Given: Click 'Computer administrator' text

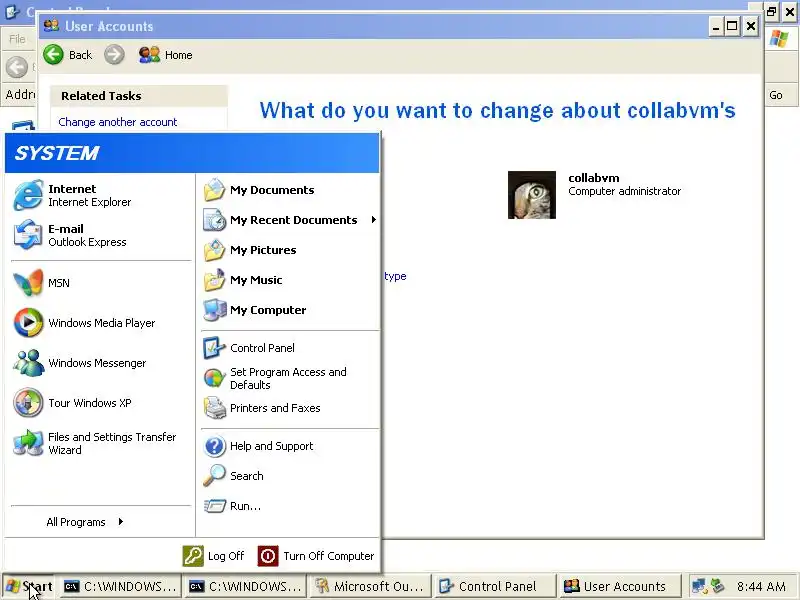Looking at the screenshot, I should point(624,191).
